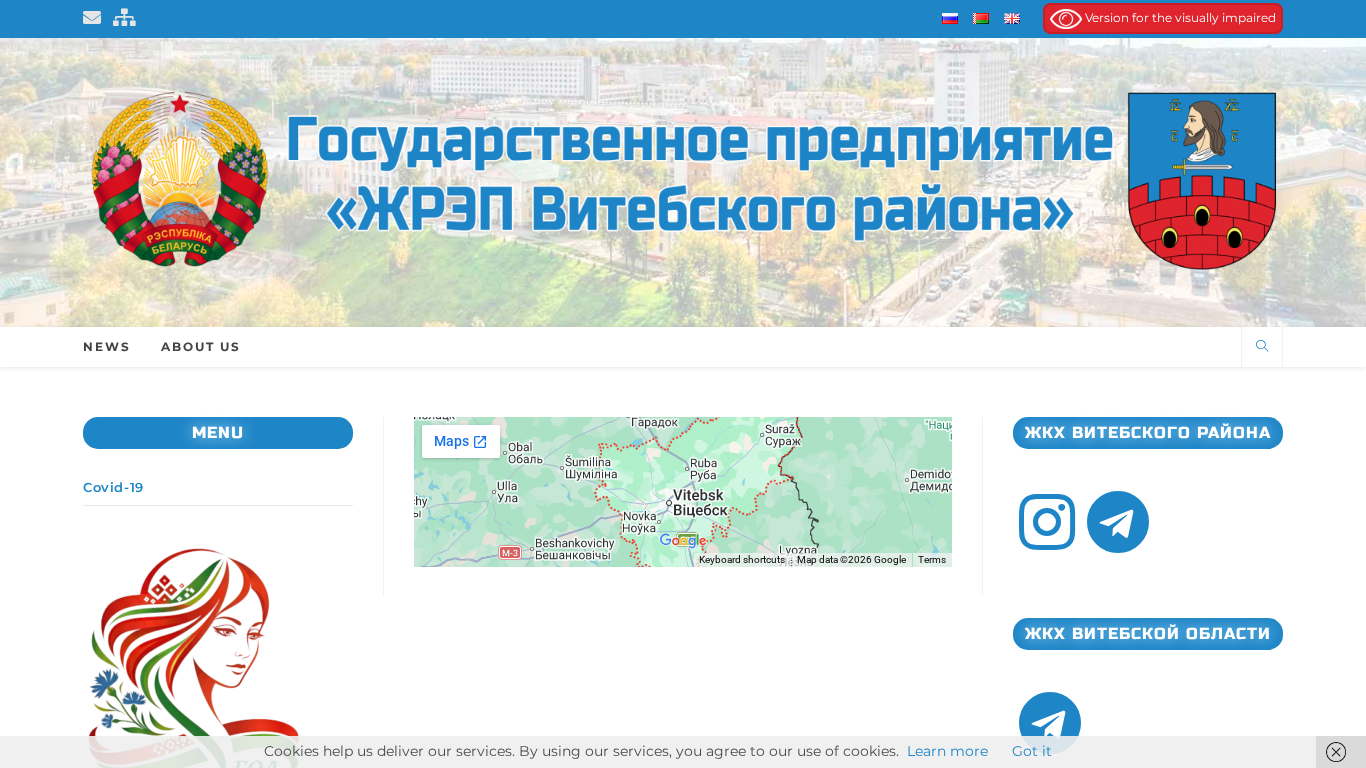Open the sitemap icon in top bar

pyautogui.click(x=124, y=17)
